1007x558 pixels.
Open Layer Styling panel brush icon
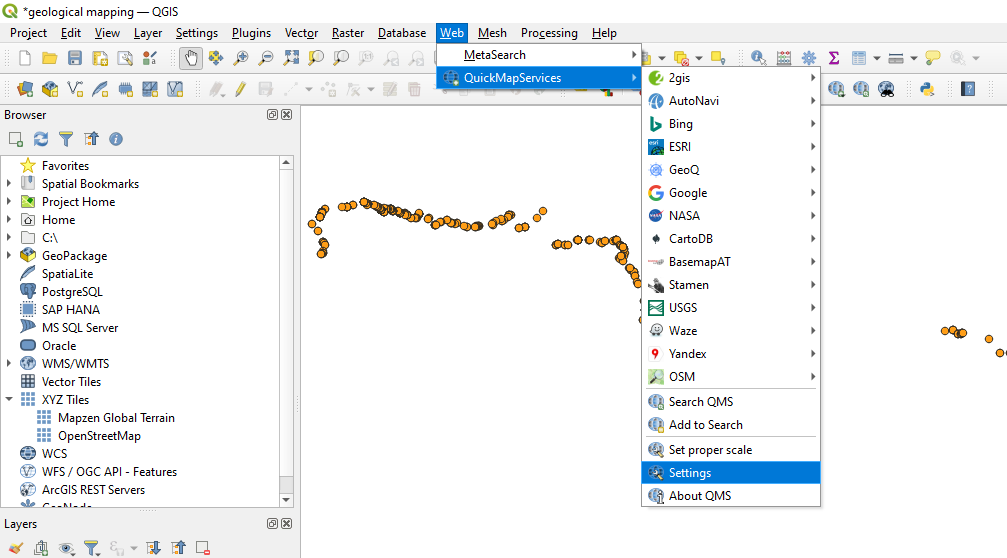15,548
